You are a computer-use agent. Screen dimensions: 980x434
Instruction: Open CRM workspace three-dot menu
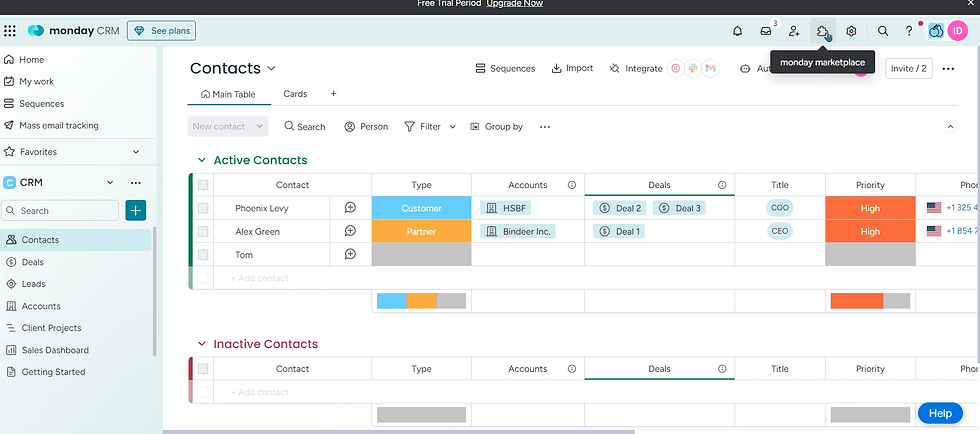tap(136, 183)
